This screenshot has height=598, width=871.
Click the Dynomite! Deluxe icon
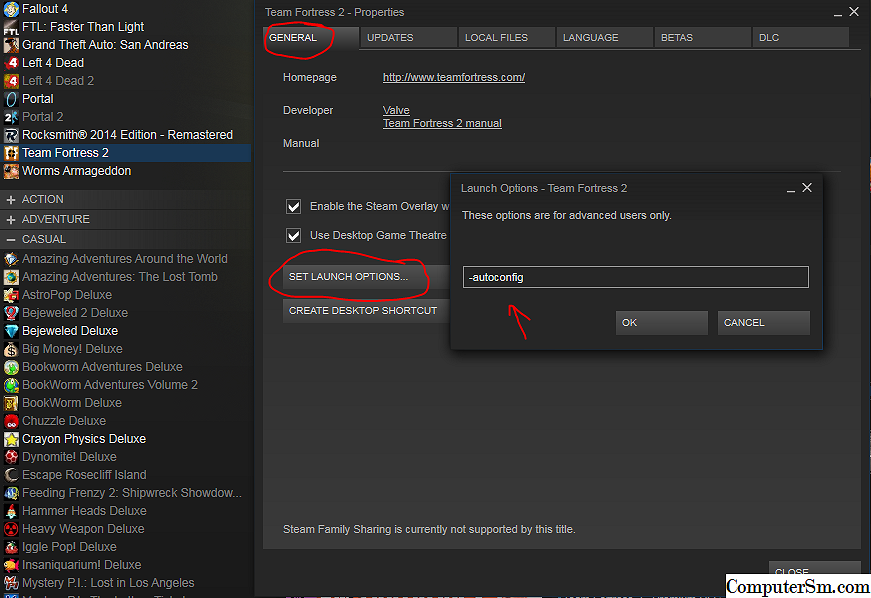11,457
